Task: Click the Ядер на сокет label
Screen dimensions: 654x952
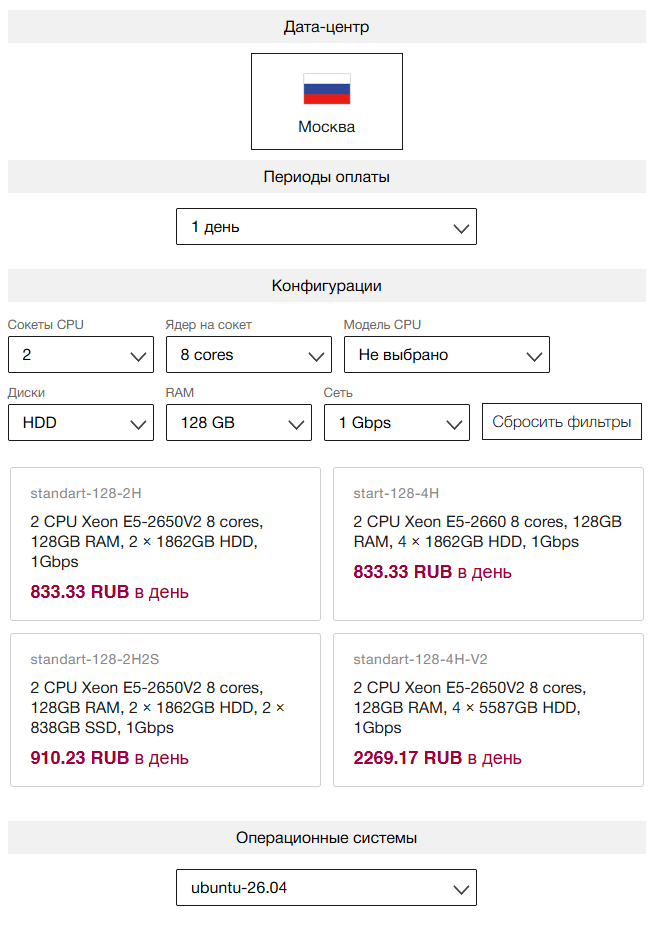Action: click(x=208, y=325)
